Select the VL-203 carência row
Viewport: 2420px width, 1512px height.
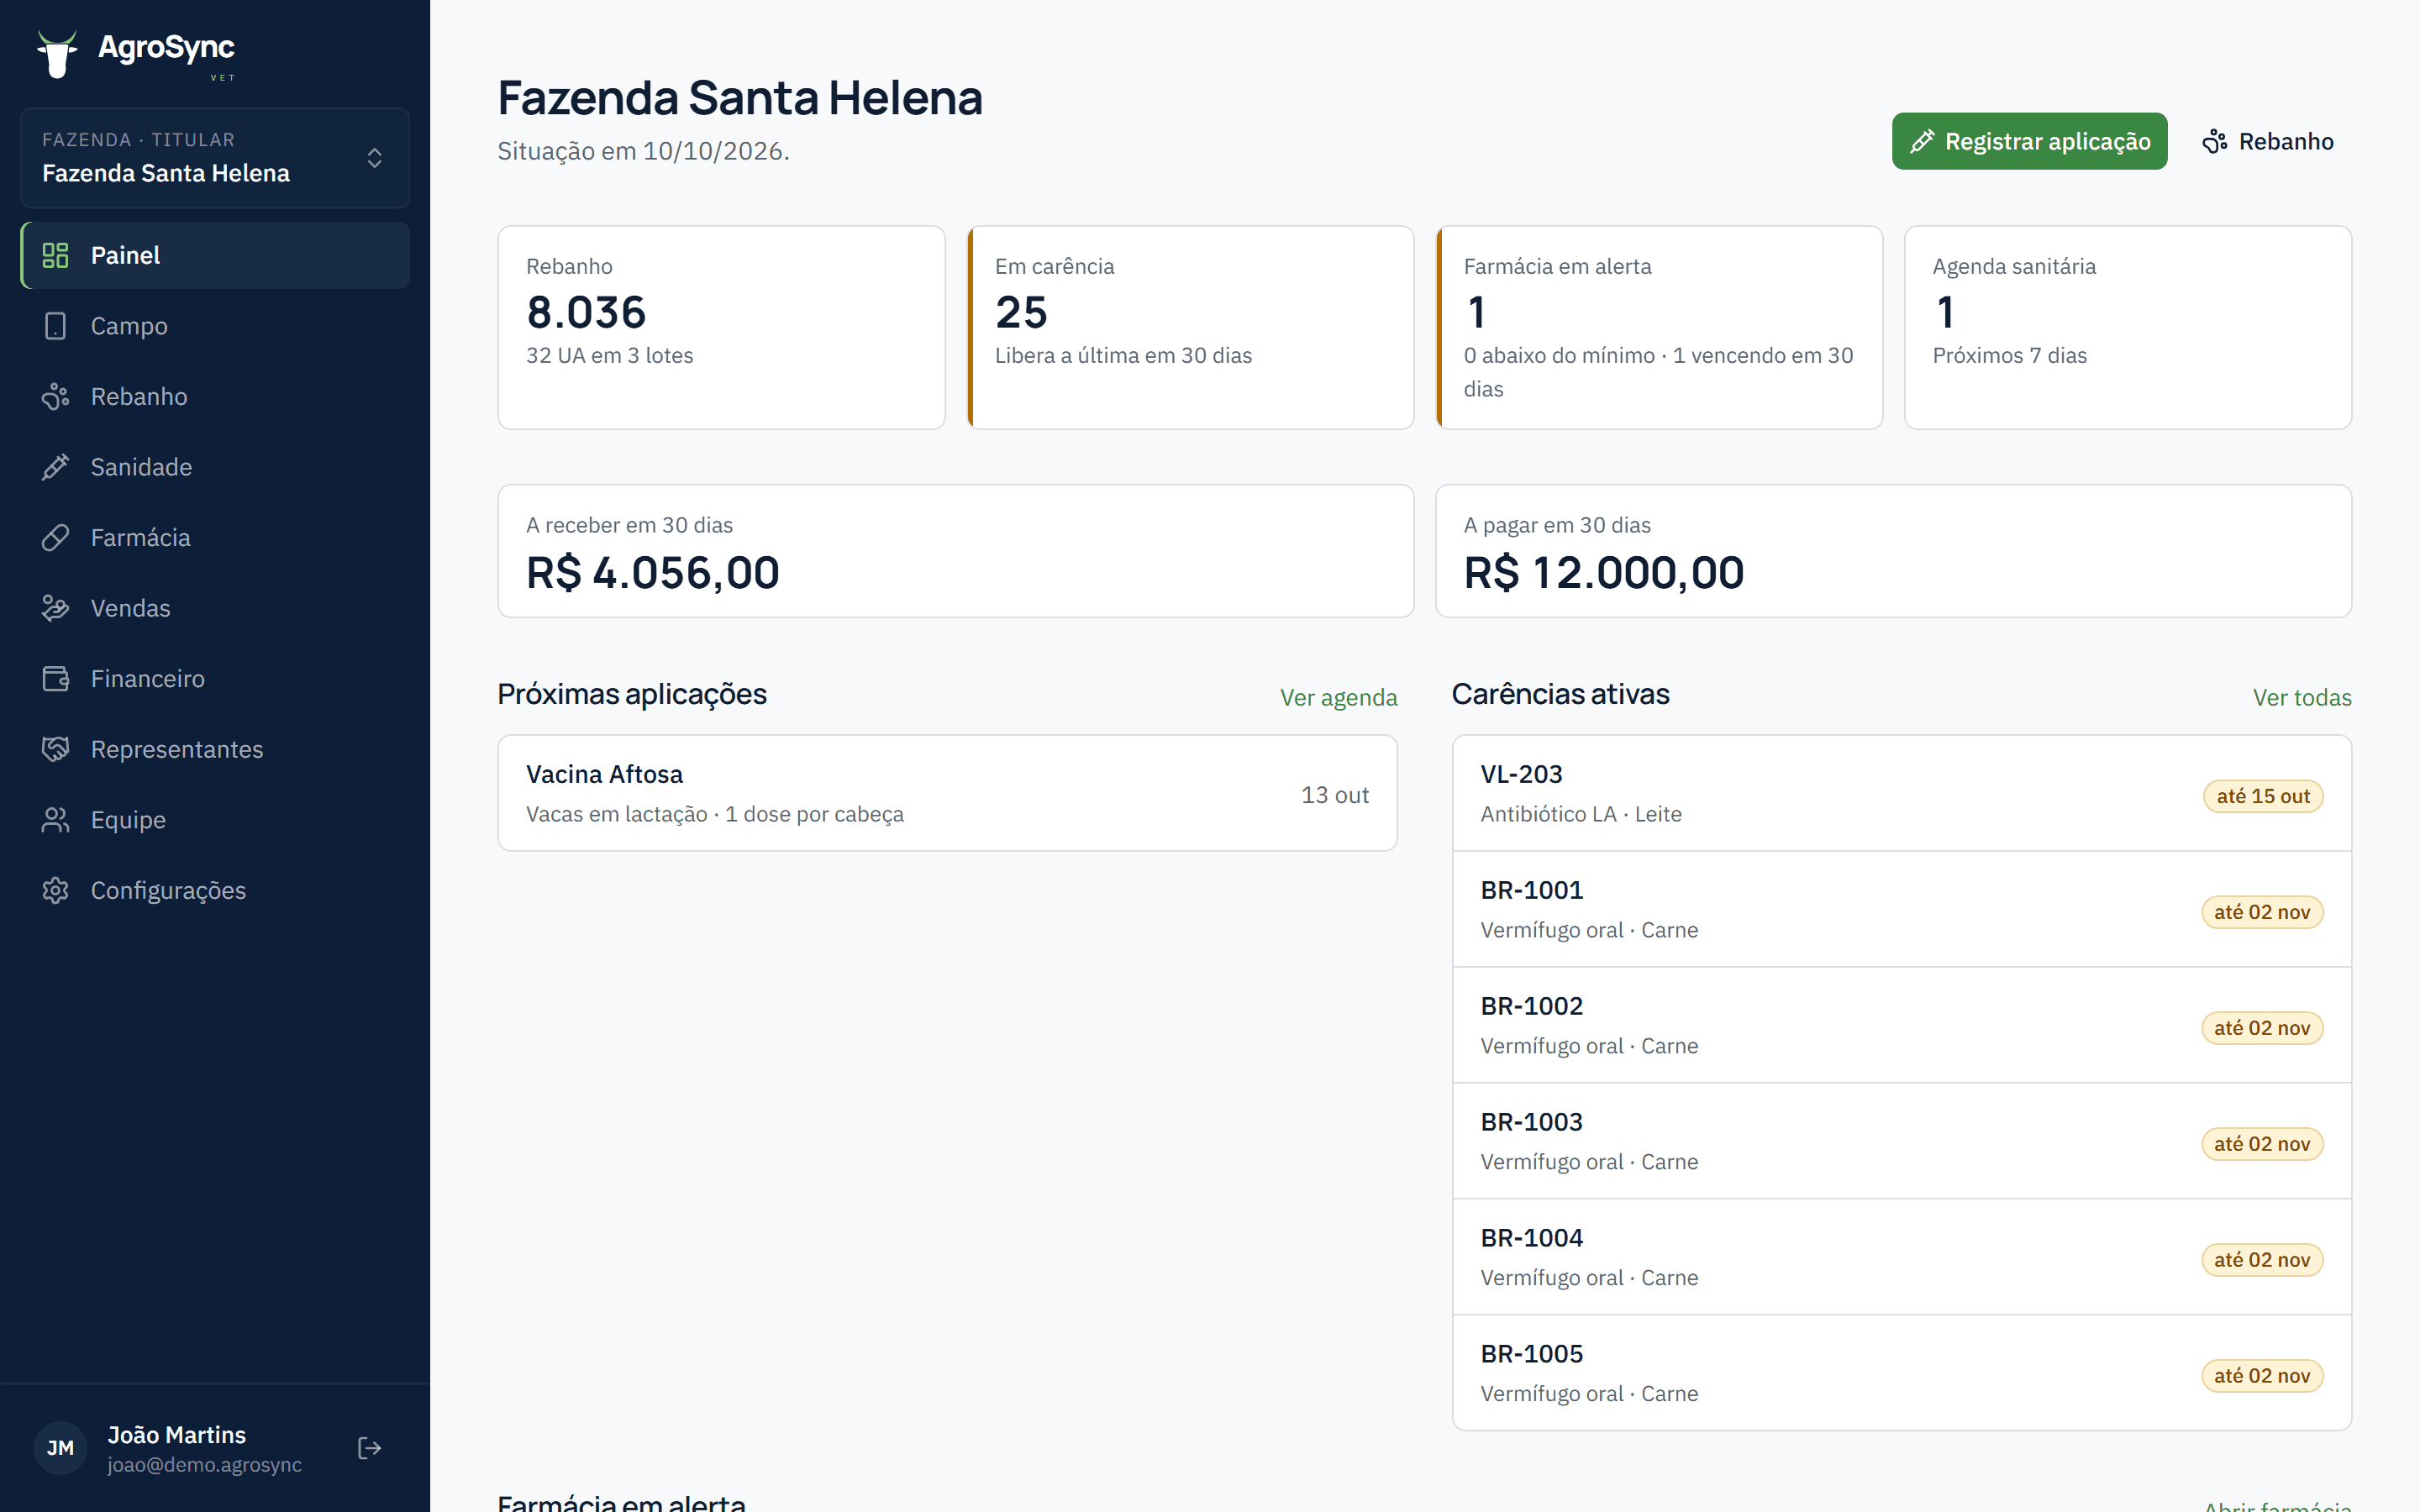tap(1901, 793)
